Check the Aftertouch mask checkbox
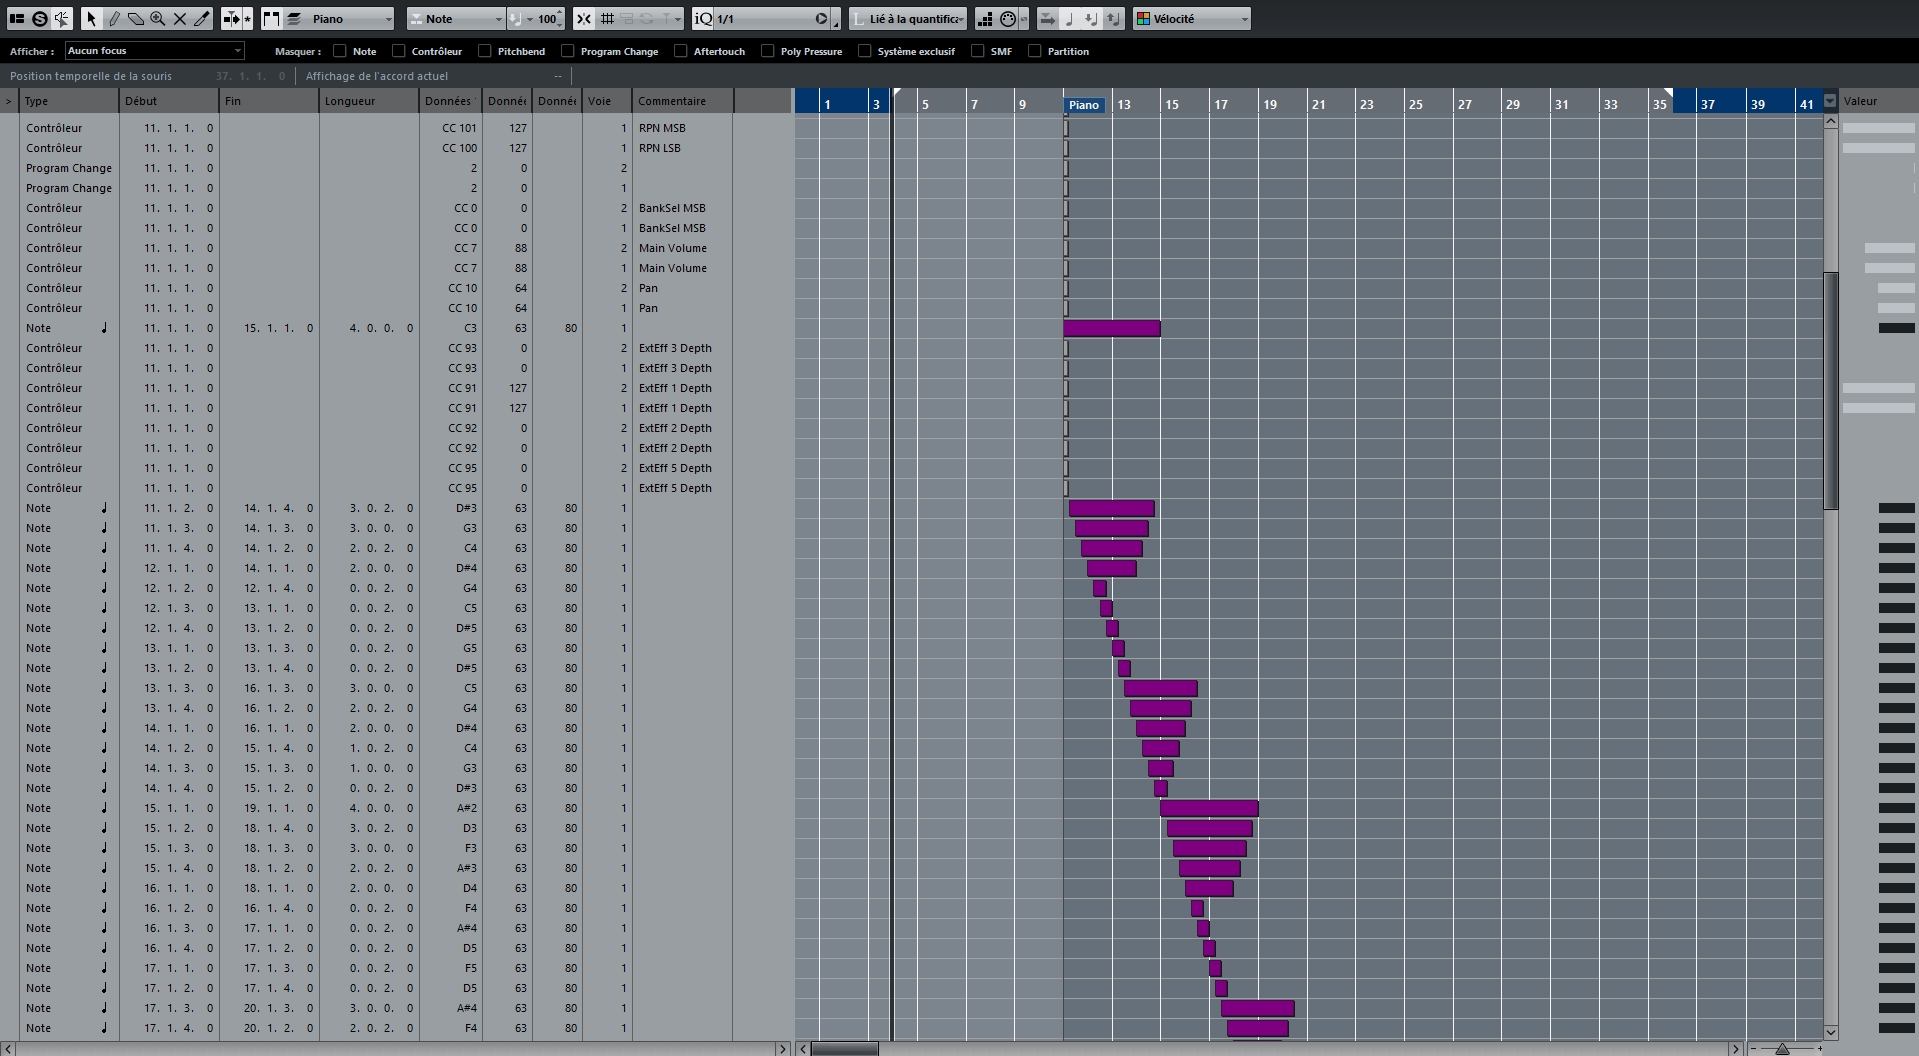Viewport: 1919px width, 1056px height. click(681, 51)
